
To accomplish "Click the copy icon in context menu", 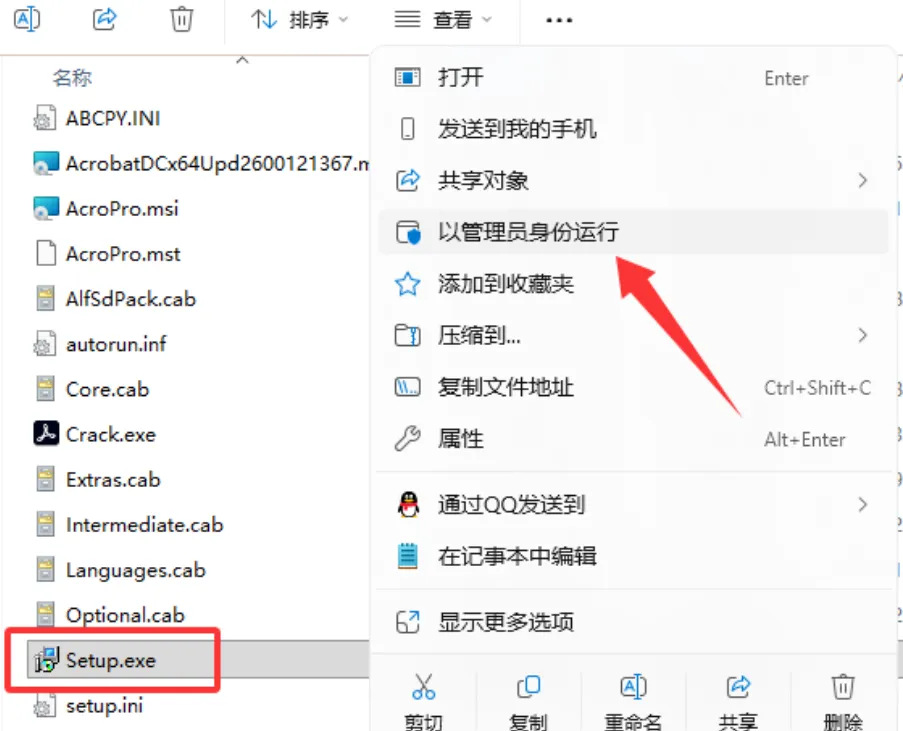I will tap(528, 687).
